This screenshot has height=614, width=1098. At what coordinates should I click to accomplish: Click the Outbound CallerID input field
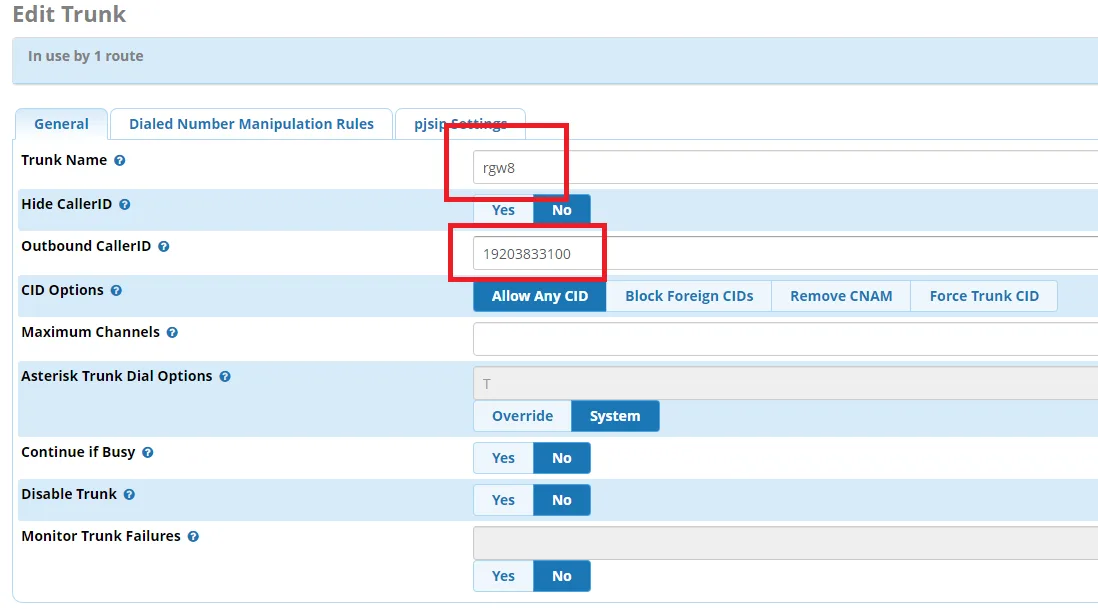(x=786, y=253)
